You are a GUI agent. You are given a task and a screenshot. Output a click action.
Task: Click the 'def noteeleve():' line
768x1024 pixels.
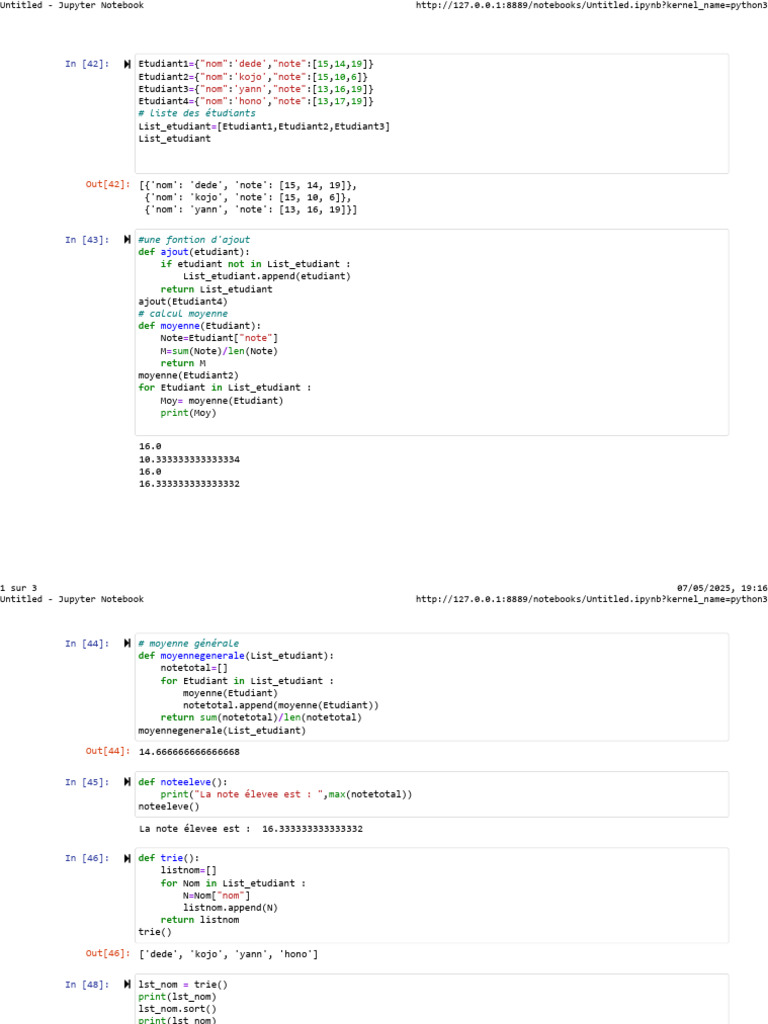coord(183,782)
